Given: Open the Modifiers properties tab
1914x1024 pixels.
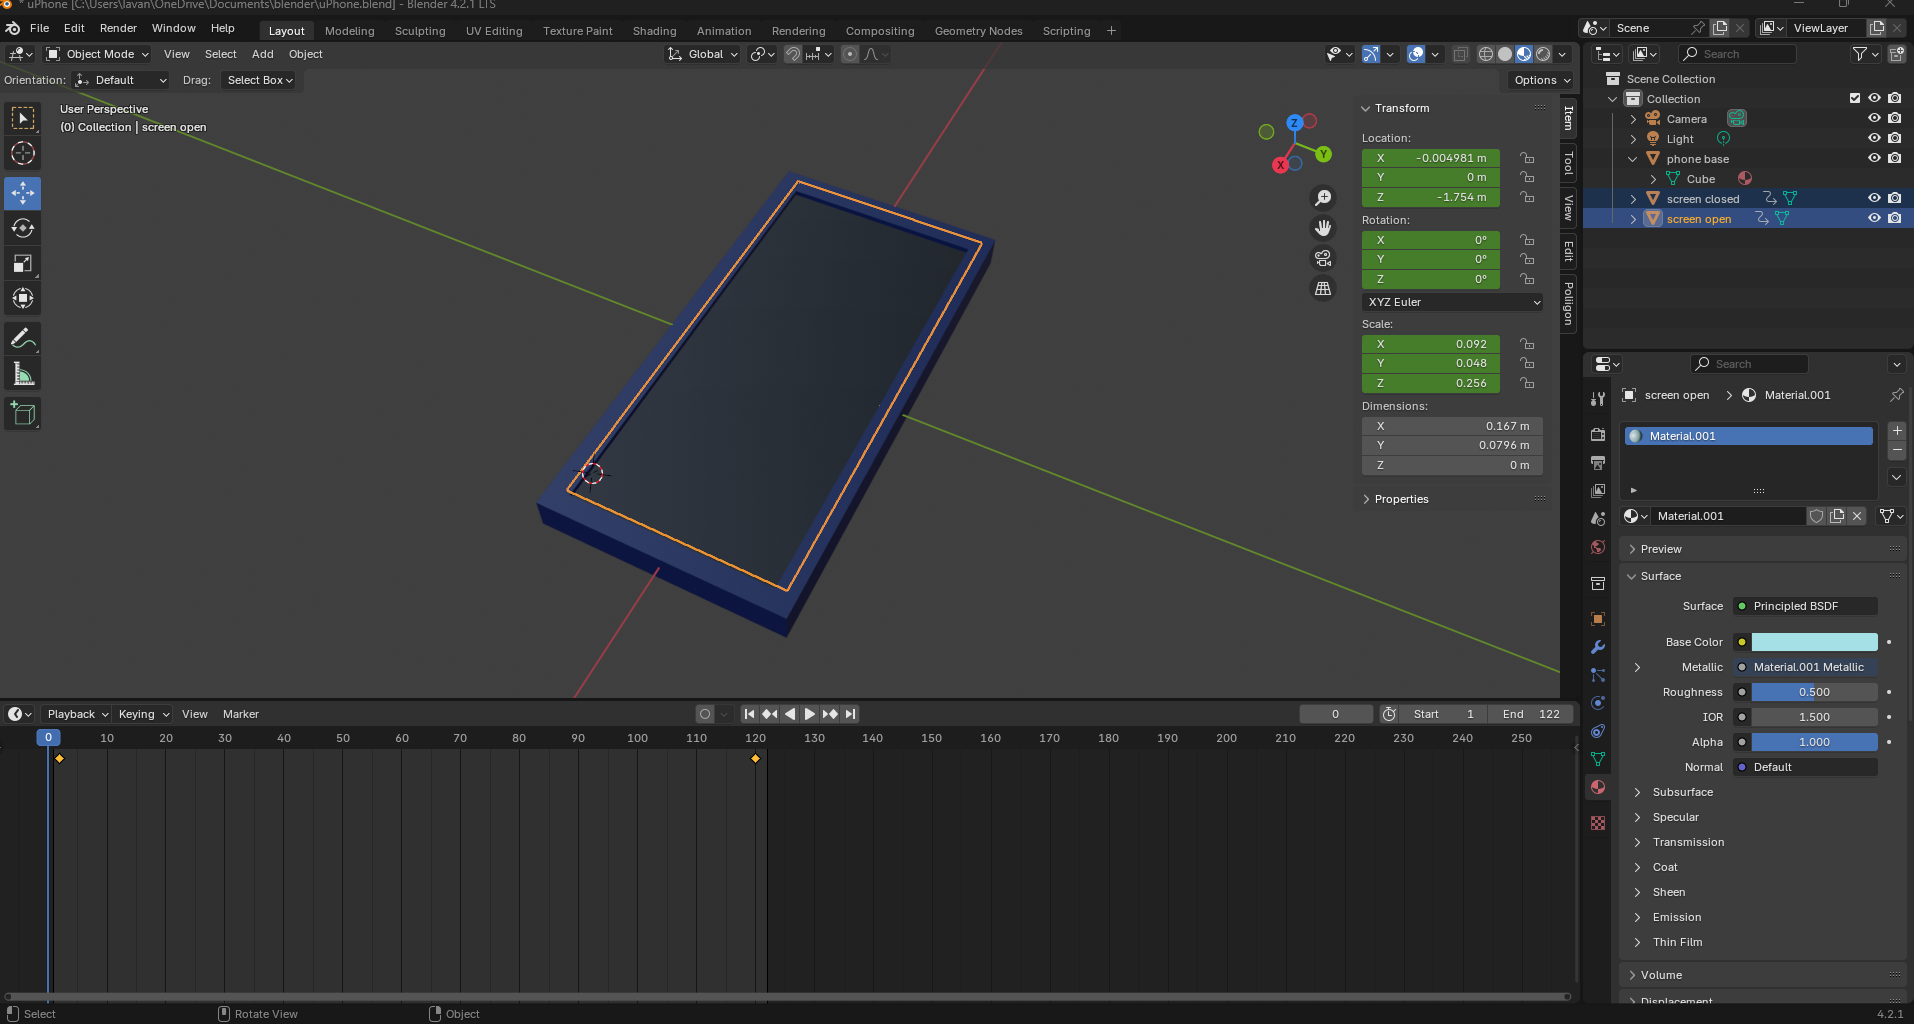Looking at the screenshot, I should tap(1598, 647).
